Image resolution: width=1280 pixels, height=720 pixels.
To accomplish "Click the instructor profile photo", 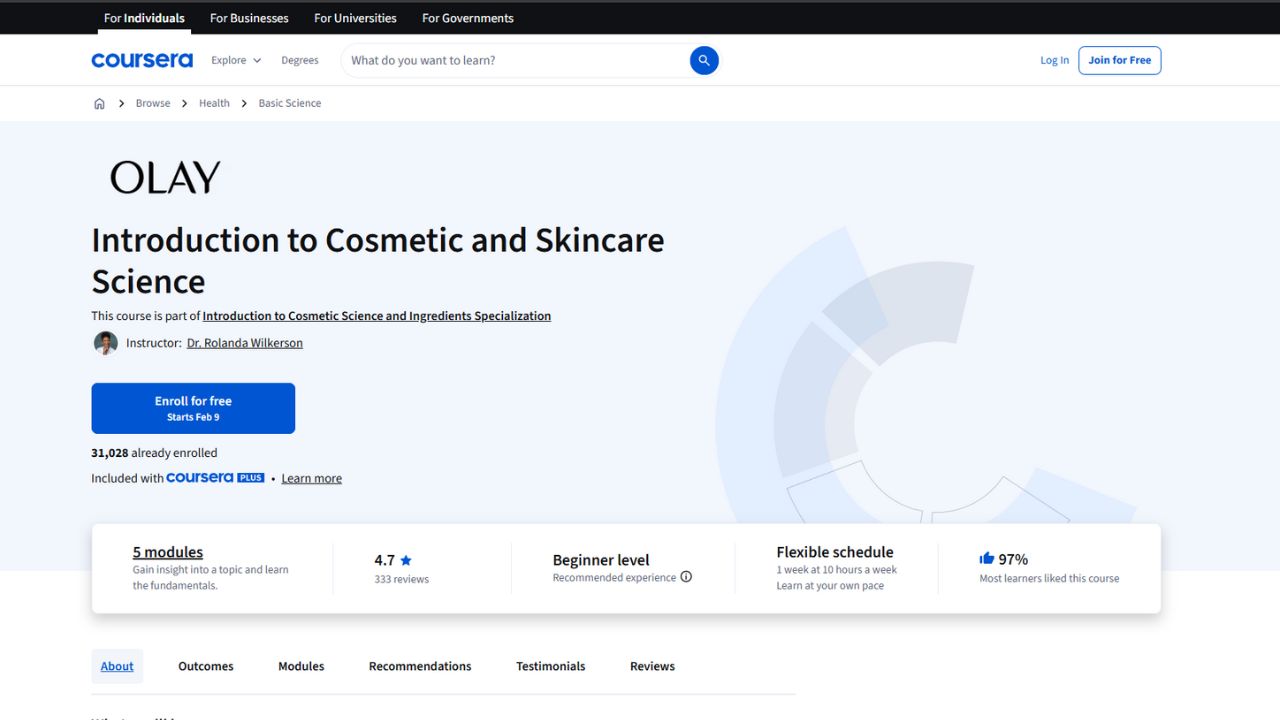I will (x=105, y=342).
